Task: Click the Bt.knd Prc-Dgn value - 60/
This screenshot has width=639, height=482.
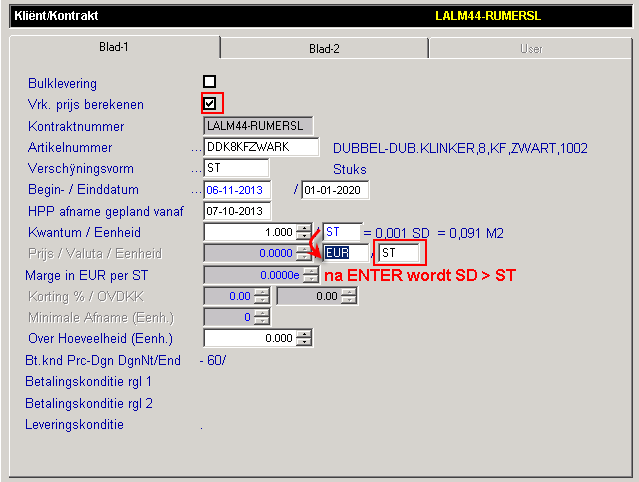Action: pos(213,361)
